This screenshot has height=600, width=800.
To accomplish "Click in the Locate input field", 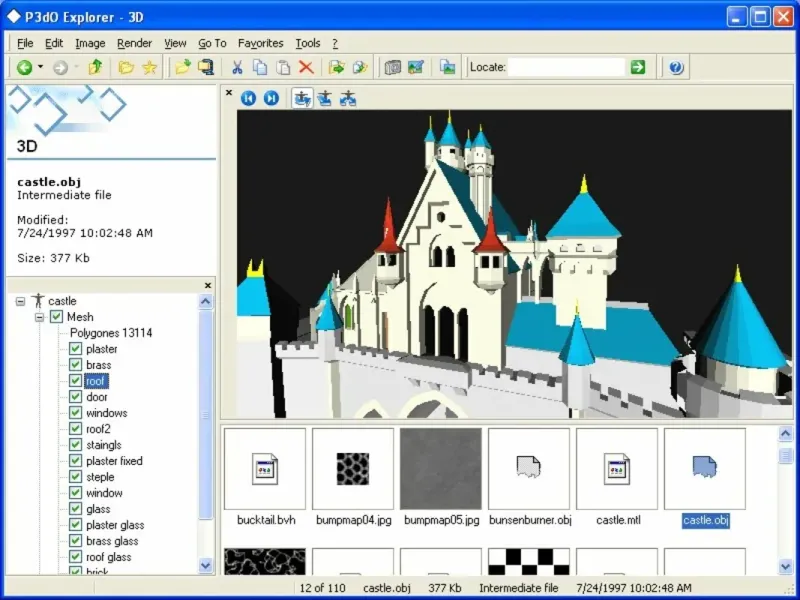I will point(568,68).
